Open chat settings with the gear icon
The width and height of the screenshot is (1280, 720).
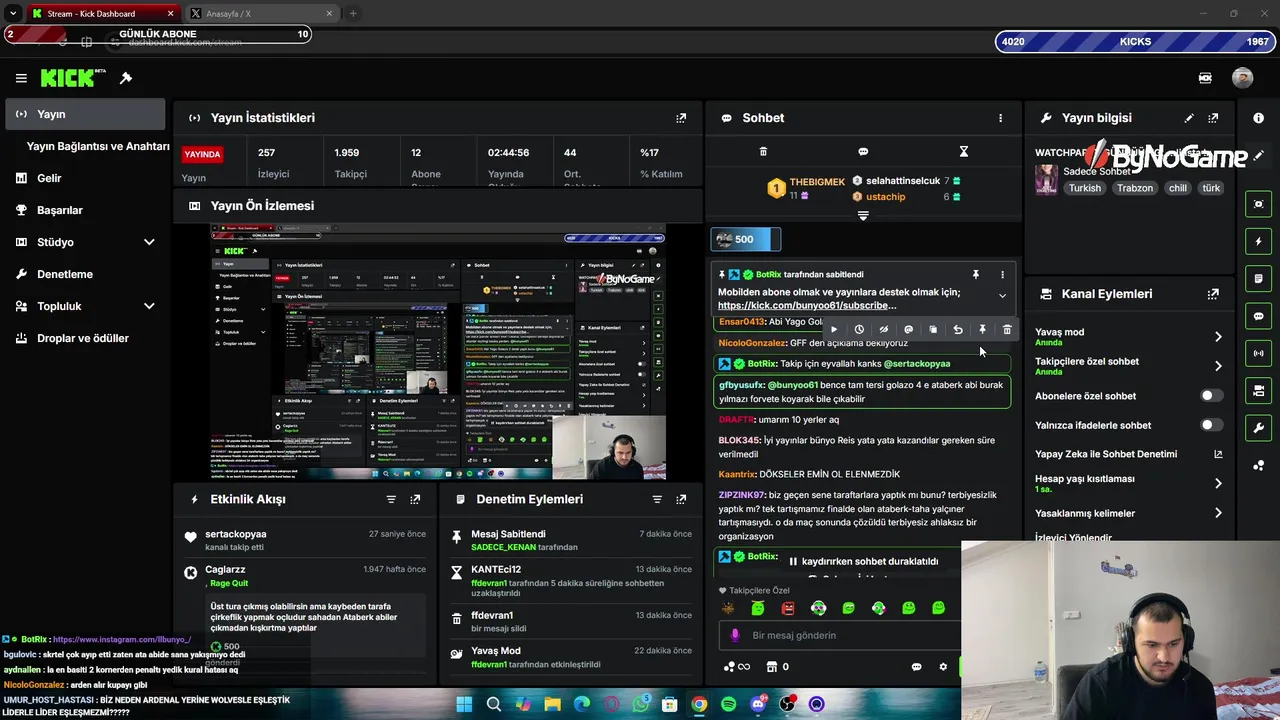942,667
